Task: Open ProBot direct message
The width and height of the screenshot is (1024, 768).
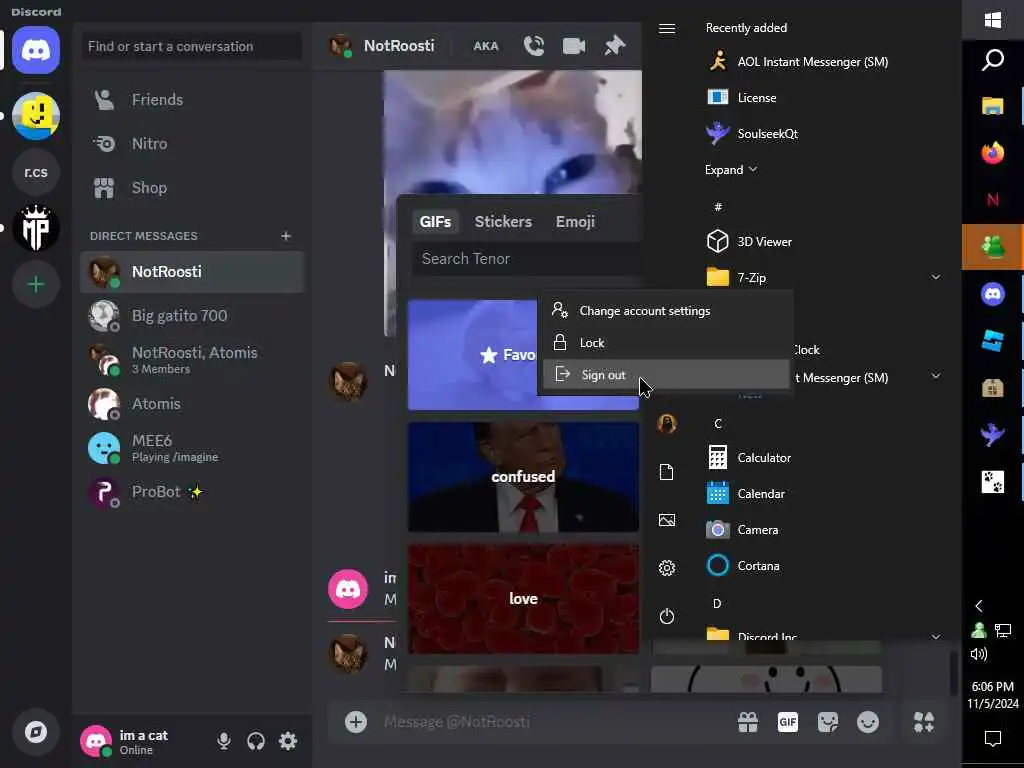Action: [x=192, y=492]
